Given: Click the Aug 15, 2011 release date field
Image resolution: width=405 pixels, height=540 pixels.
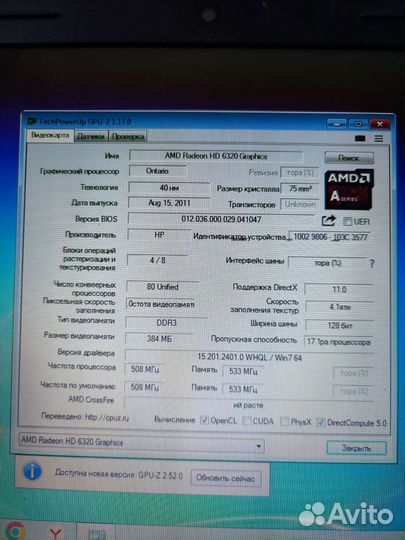Looking at the screenshot, I should [169, 203].
